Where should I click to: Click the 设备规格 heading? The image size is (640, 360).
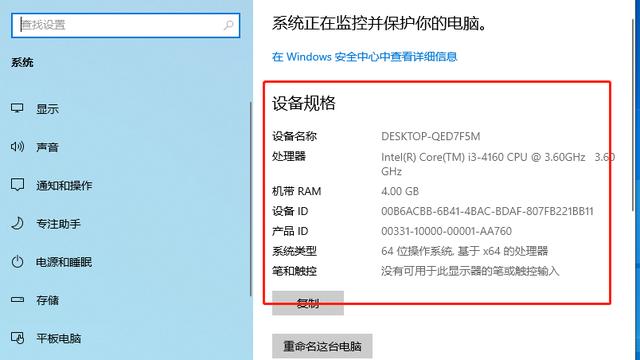304,103
